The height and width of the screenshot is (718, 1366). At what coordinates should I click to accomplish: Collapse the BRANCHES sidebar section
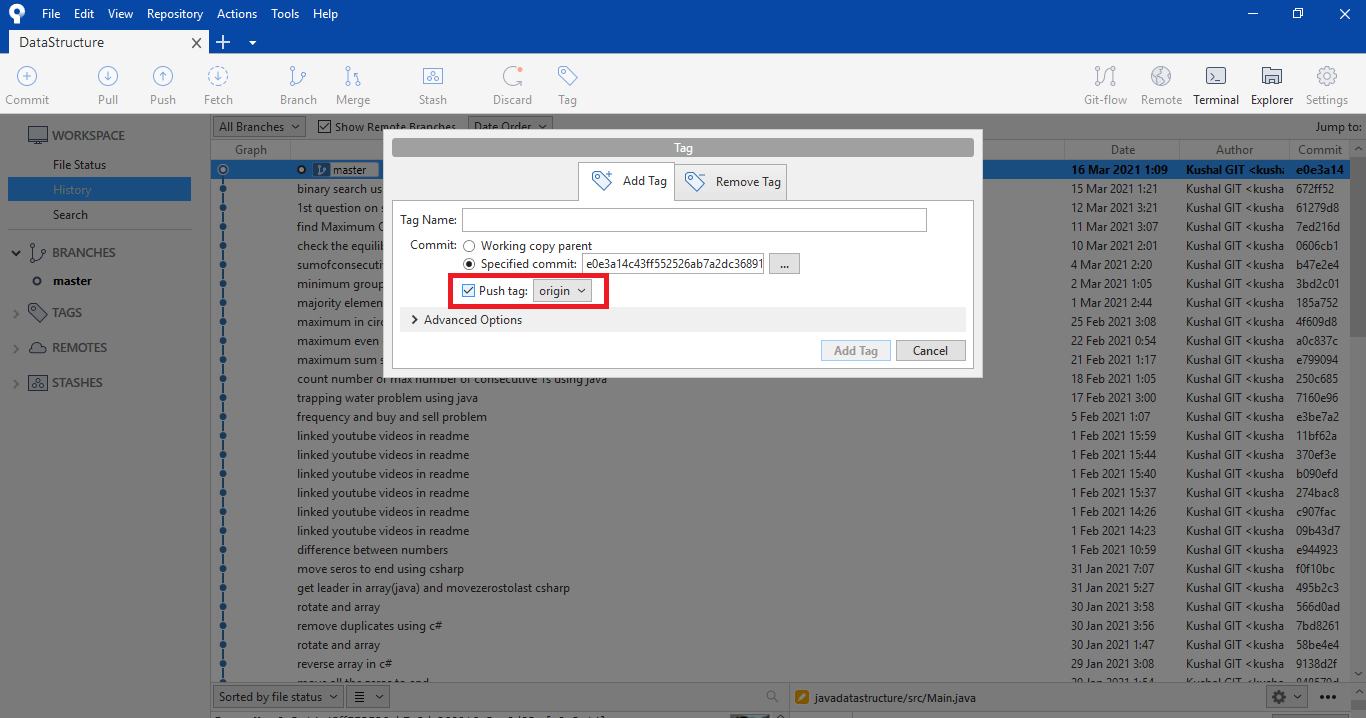pyautogui.click(x=16, y=253)
